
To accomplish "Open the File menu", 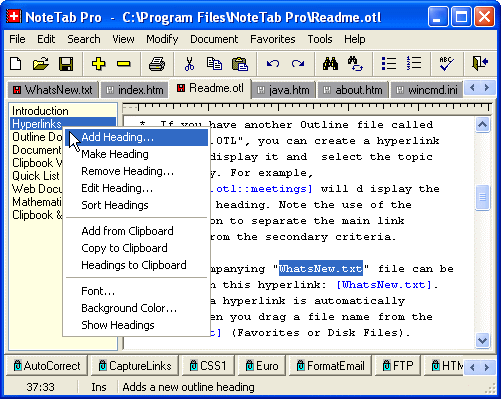I will tap(17, 39).
